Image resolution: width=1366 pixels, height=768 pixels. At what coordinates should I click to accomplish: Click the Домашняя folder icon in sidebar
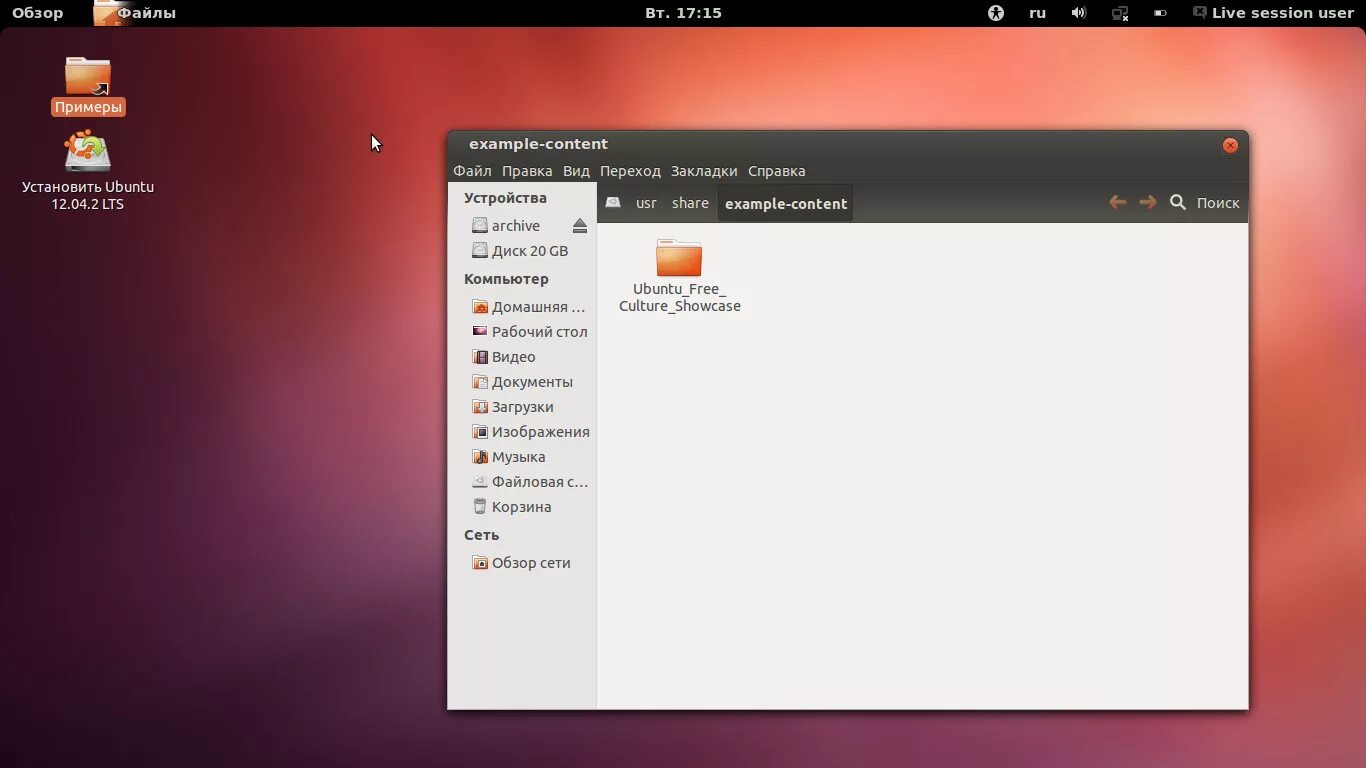480,307
